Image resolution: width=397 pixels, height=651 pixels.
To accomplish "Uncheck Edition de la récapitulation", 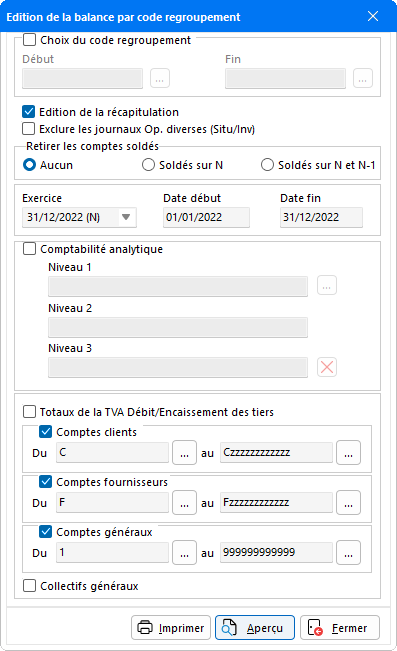I will click(x=29, y=112).
